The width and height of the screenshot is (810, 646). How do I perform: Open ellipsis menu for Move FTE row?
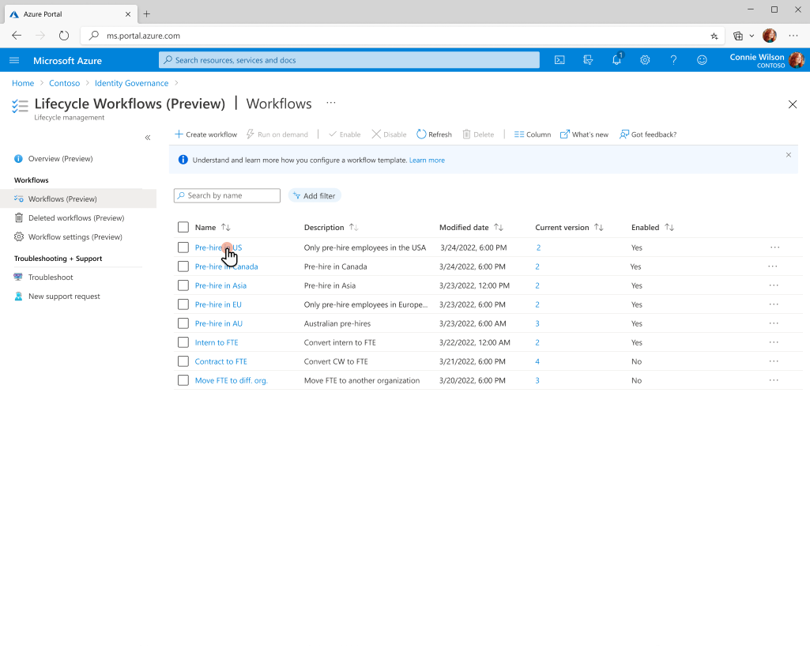(x=773, y=381)
